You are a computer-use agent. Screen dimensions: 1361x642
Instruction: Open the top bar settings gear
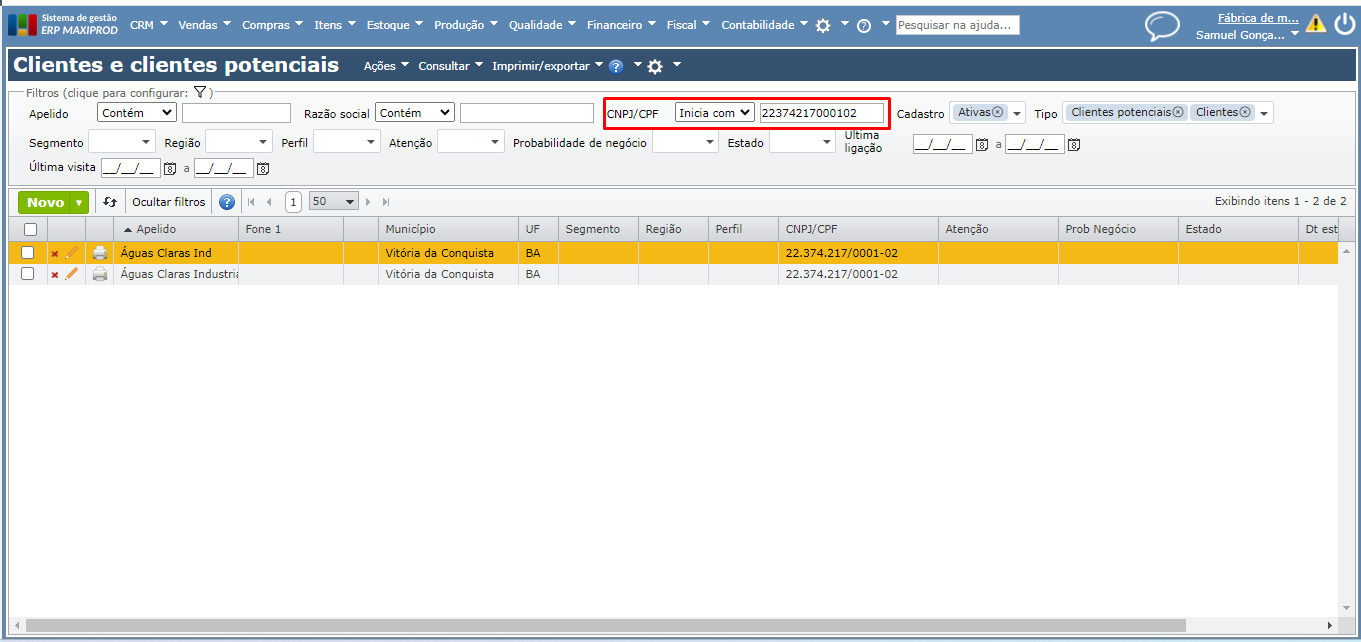point(823,26)
